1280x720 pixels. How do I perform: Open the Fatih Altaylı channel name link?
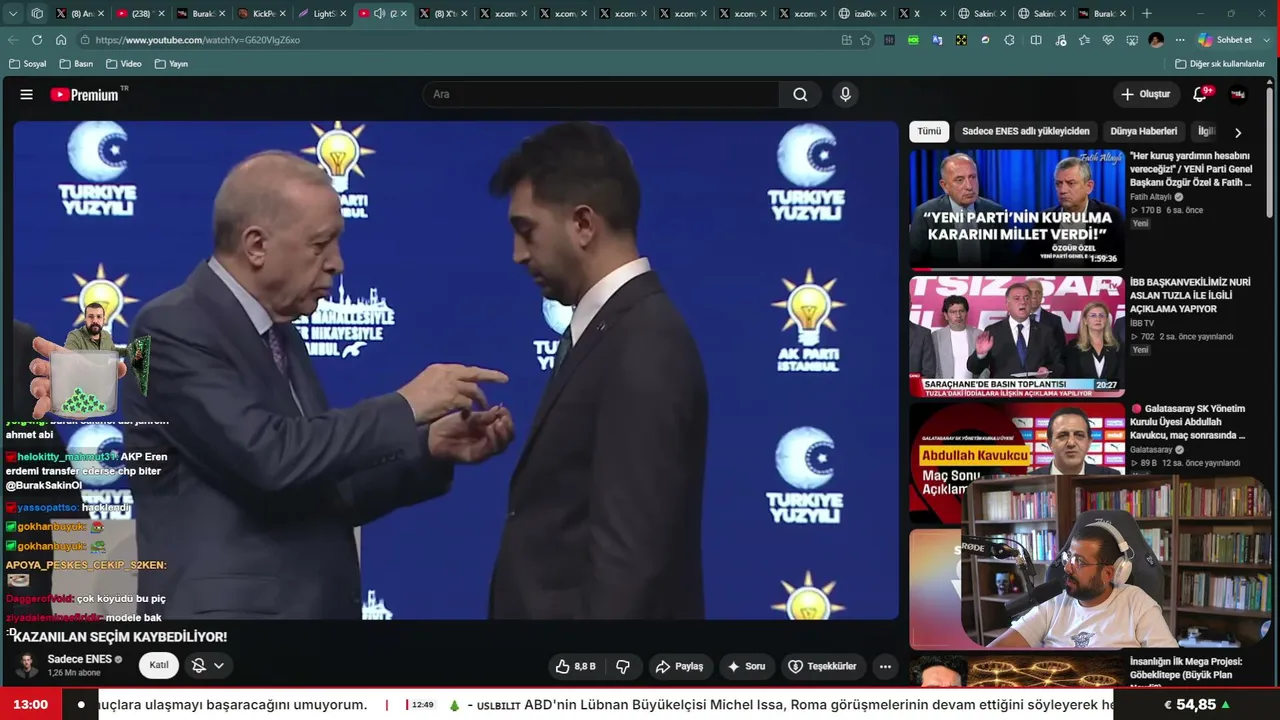click(1151, 197)
